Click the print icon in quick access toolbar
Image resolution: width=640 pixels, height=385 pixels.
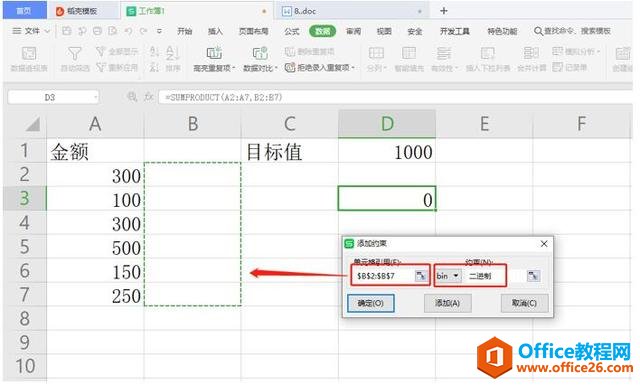(97, 31)
